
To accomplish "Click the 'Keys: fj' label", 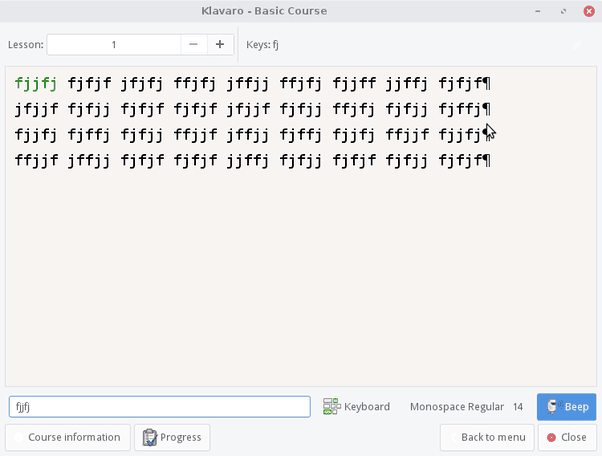I will click(262, 45).
